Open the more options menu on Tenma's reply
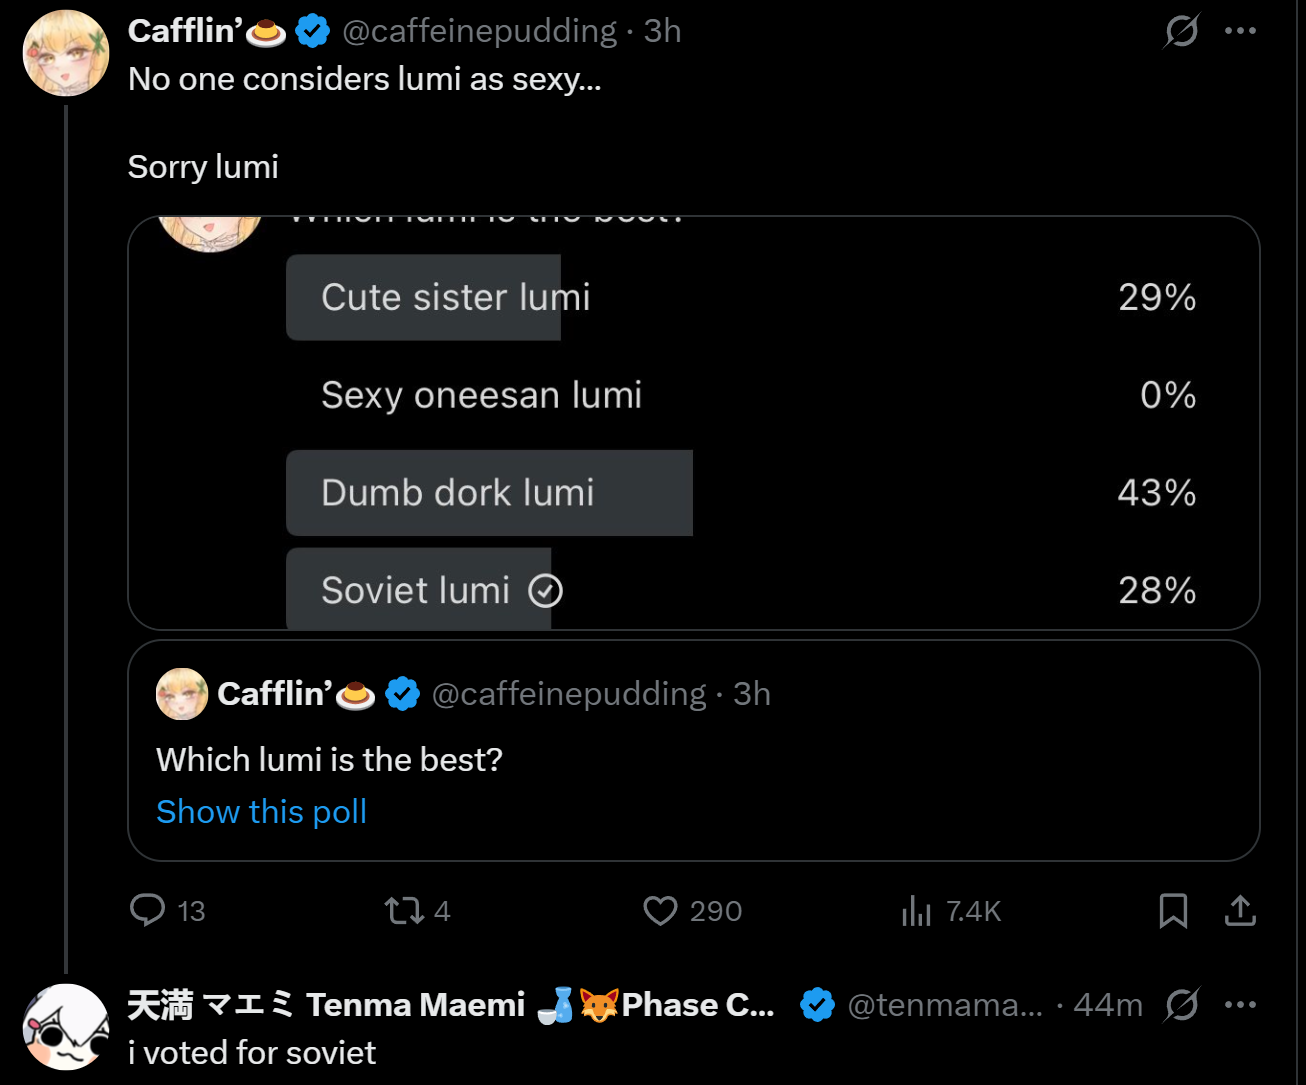Screen dimensions: 1306x1085 [x=1240, y=1004]
